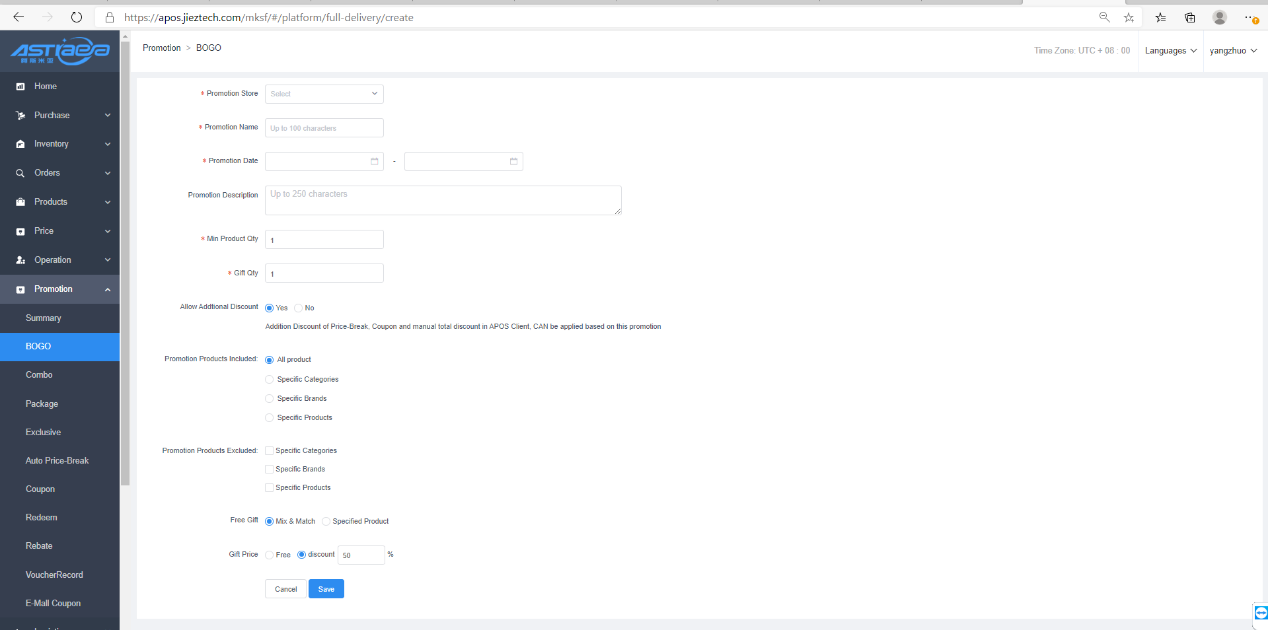Open the Languages dropdown
The width and height of the screenshot is (1268, 630).
(1170, 51)
